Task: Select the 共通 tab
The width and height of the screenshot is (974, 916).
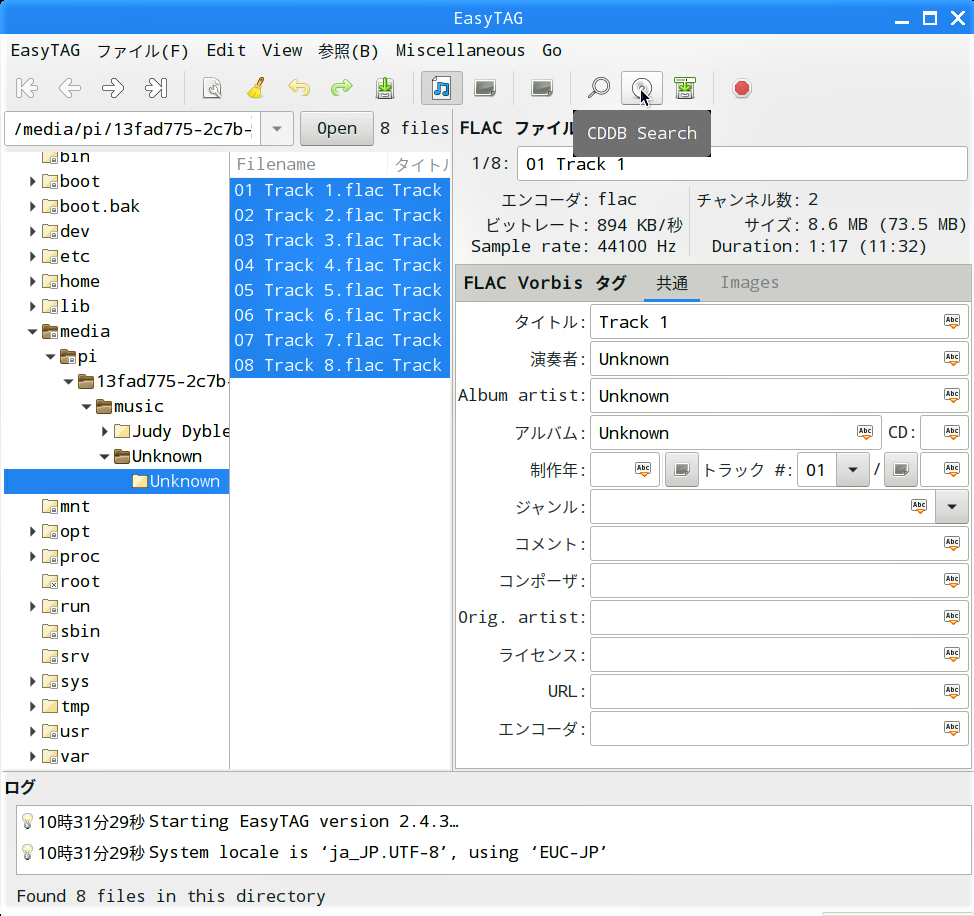Action: click(672, 283)
